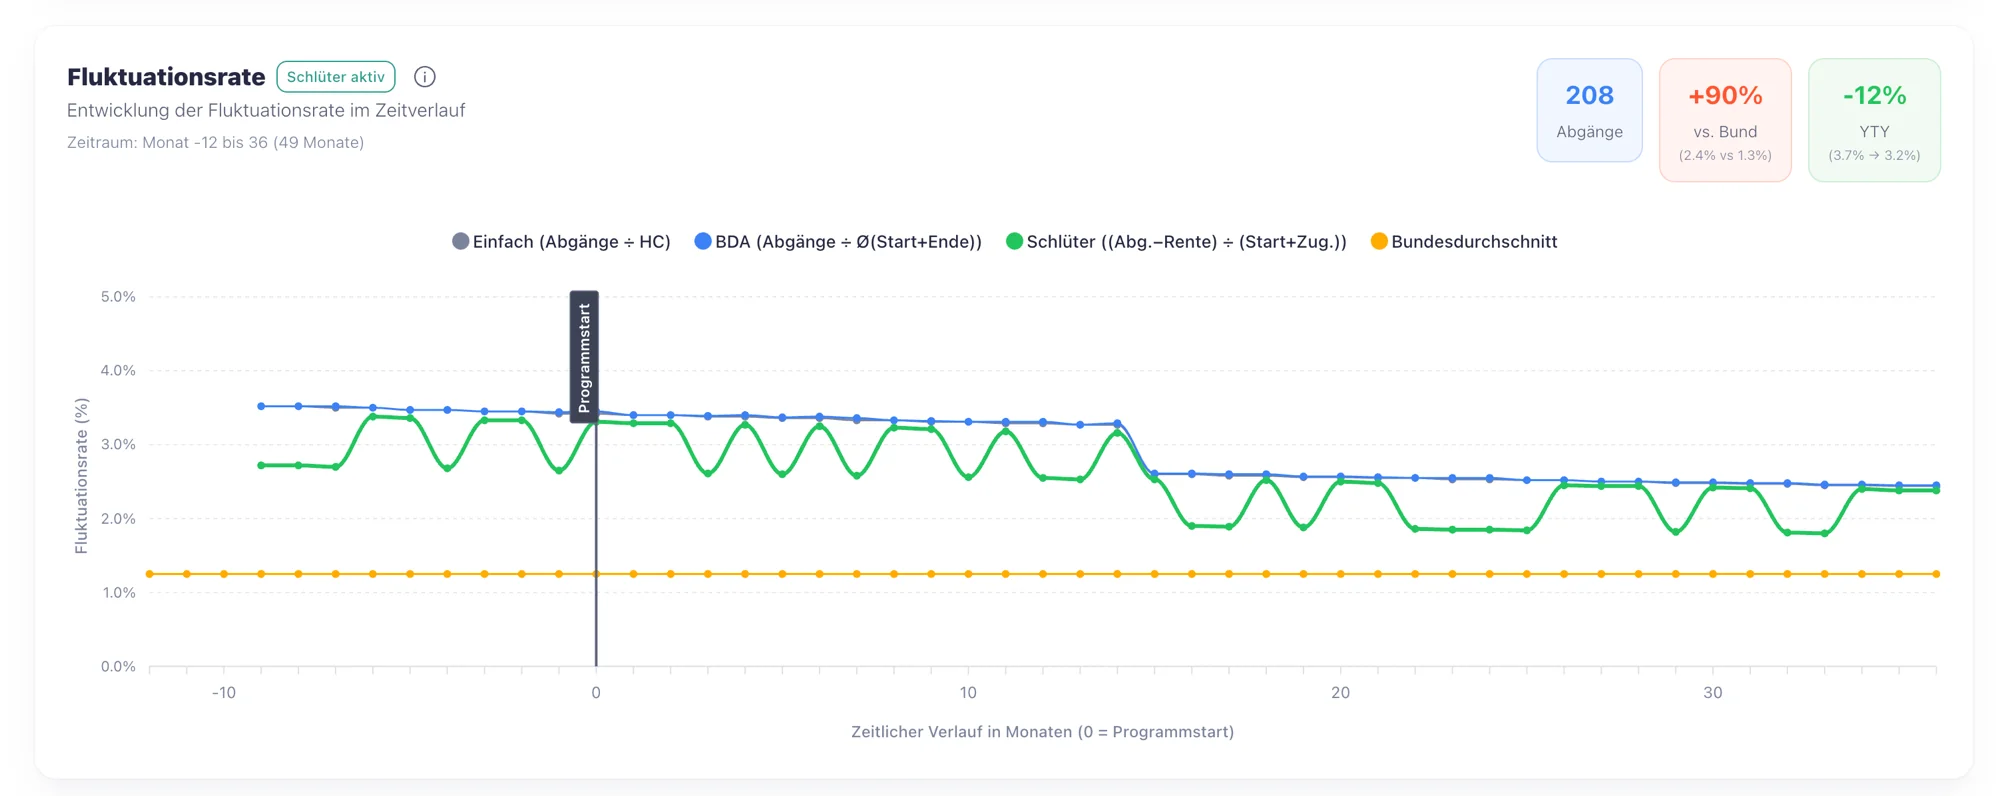Select first blue BDA data point

click(261, 406)
